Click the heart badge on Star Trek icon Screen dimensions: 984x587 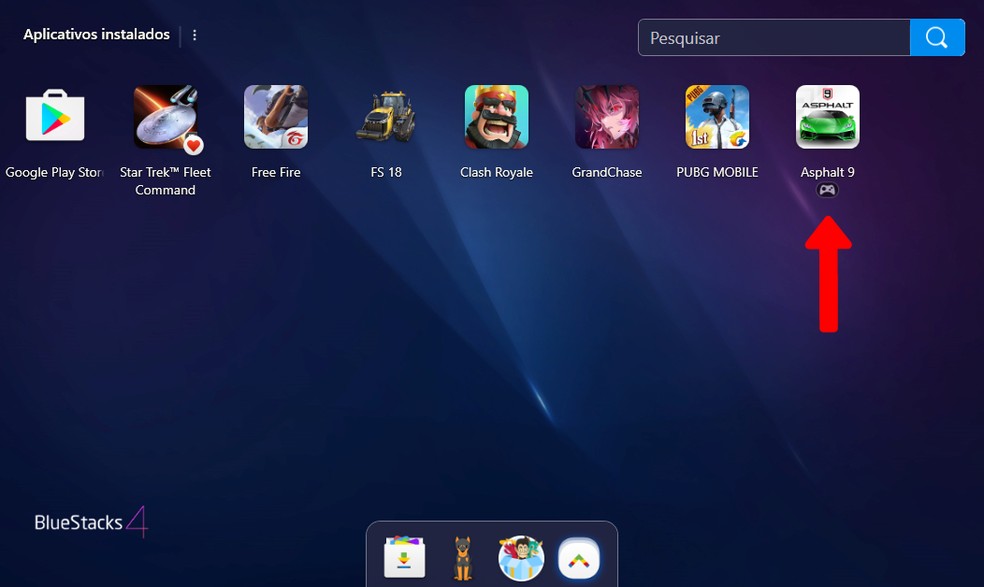coord(193,145)
